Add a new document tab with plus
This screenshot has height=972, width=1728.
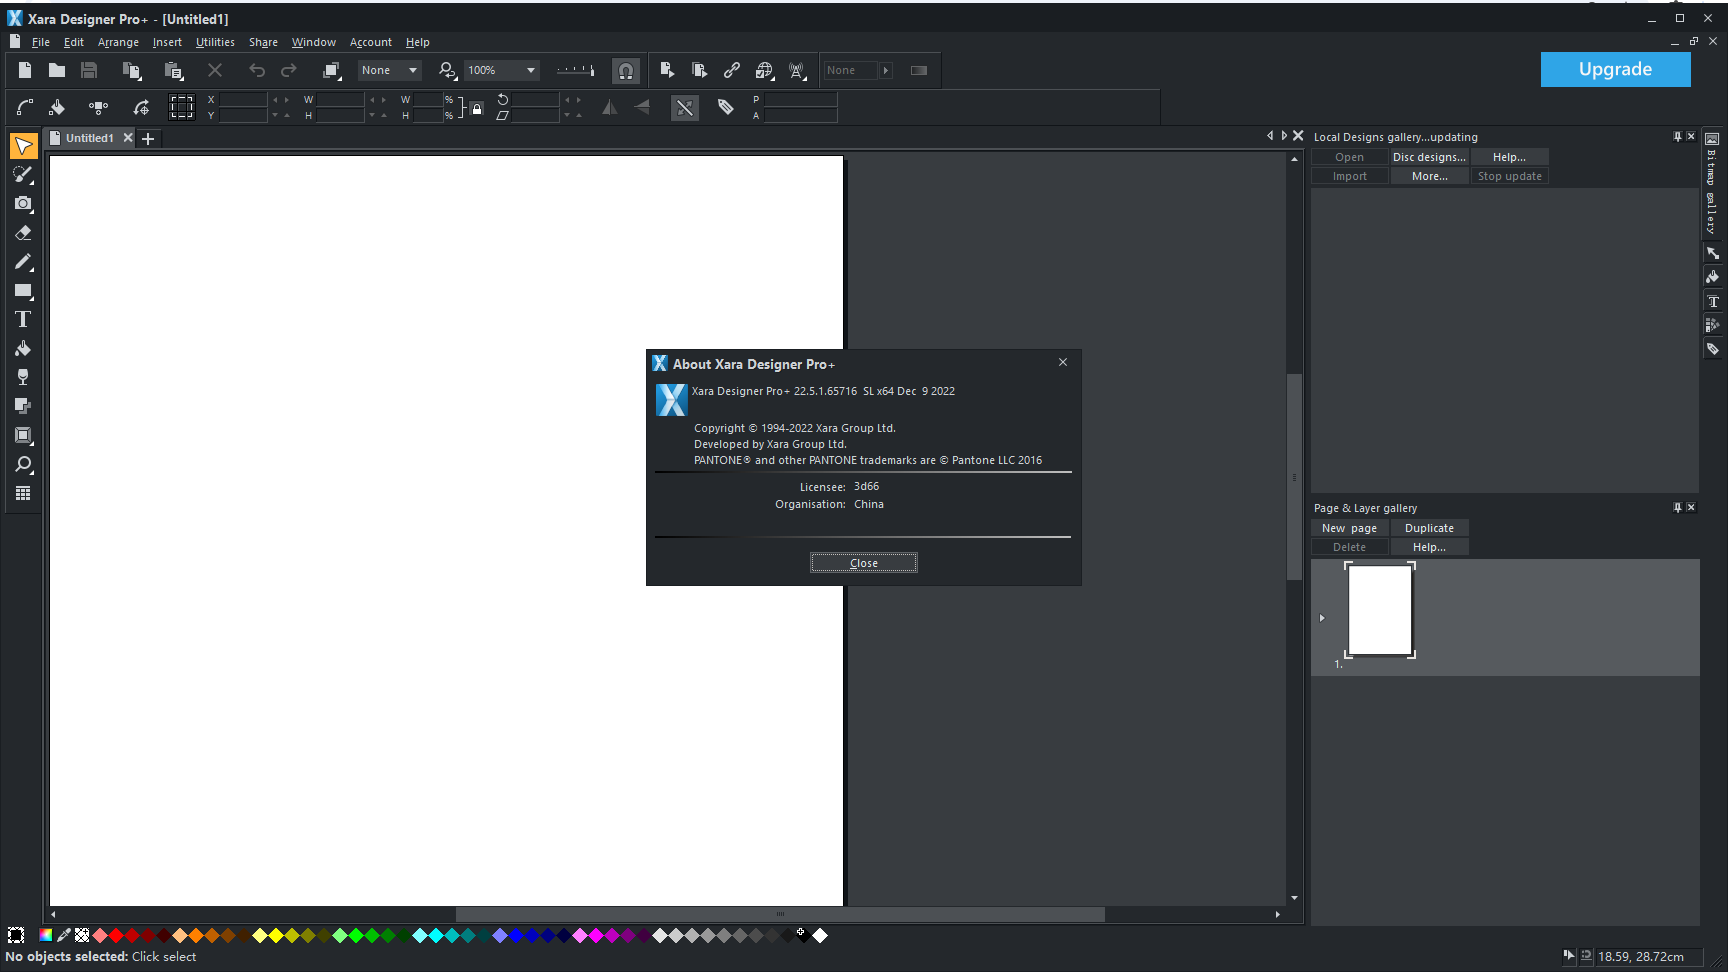click(x=148, y=139)
